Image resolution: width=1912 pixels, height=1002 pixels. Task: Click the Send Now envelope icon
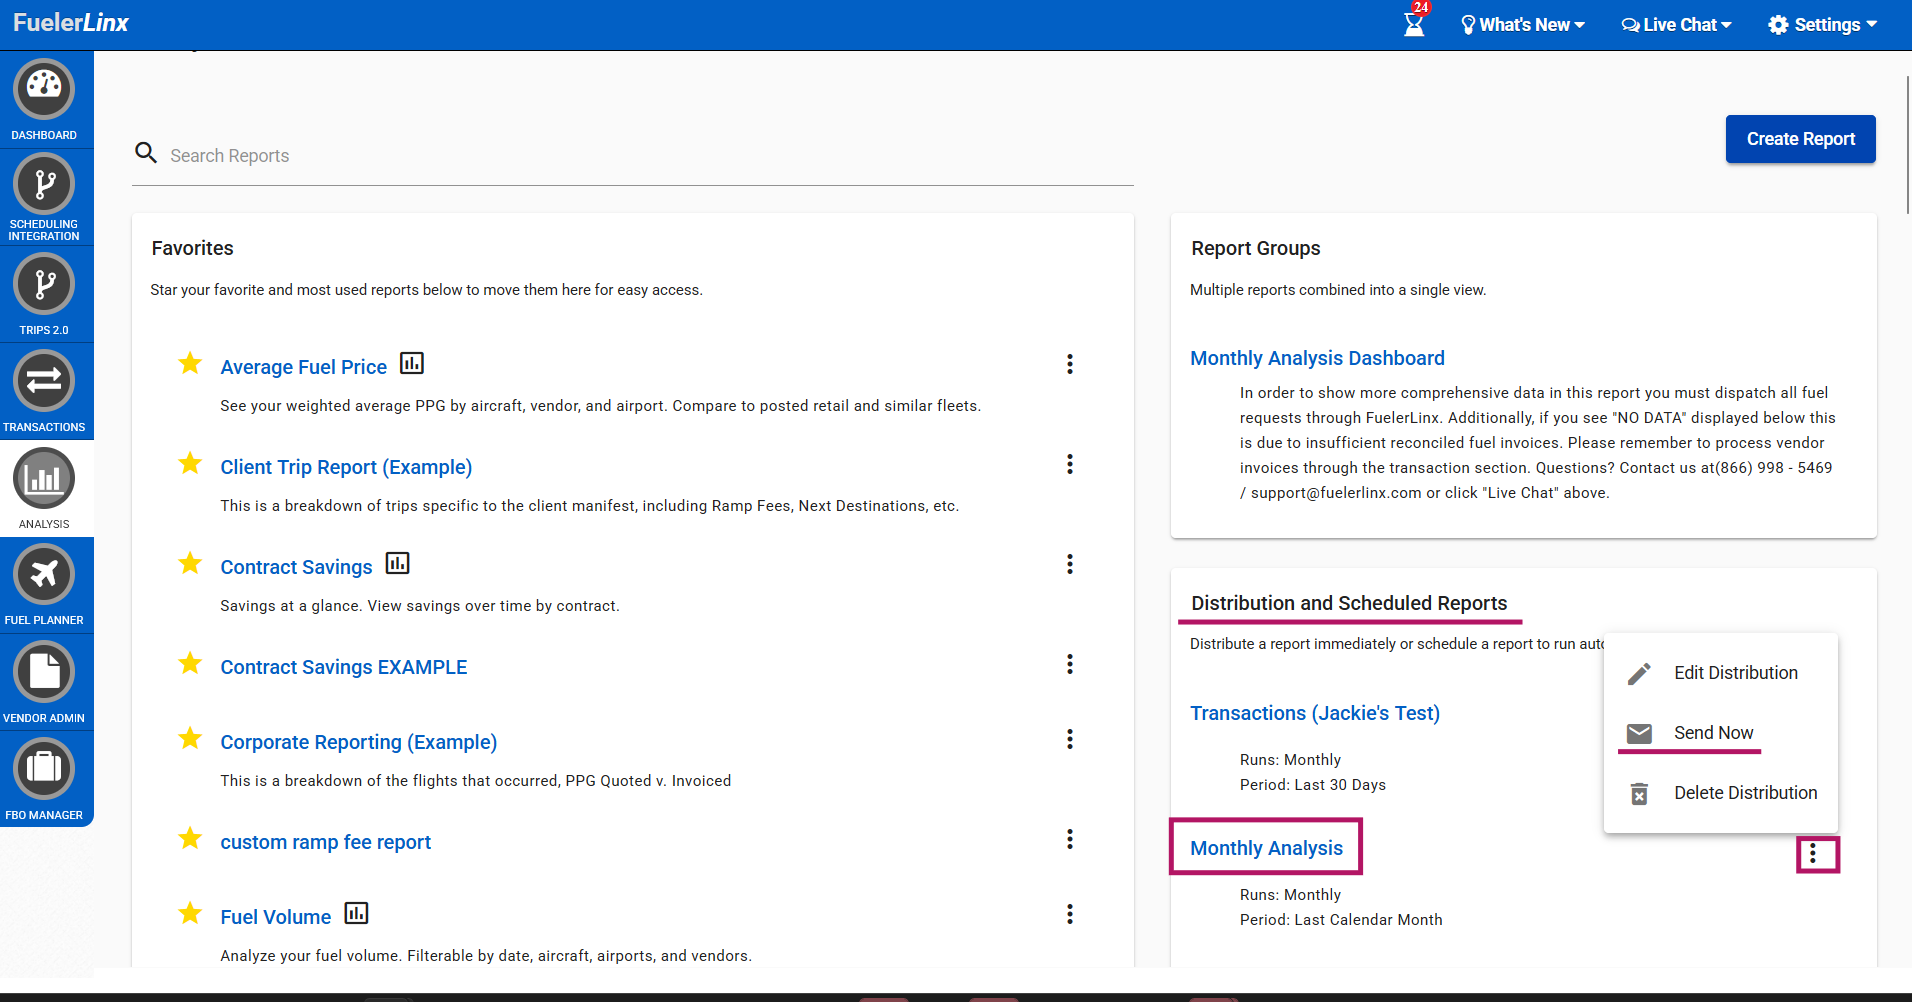coord(1639,734)
